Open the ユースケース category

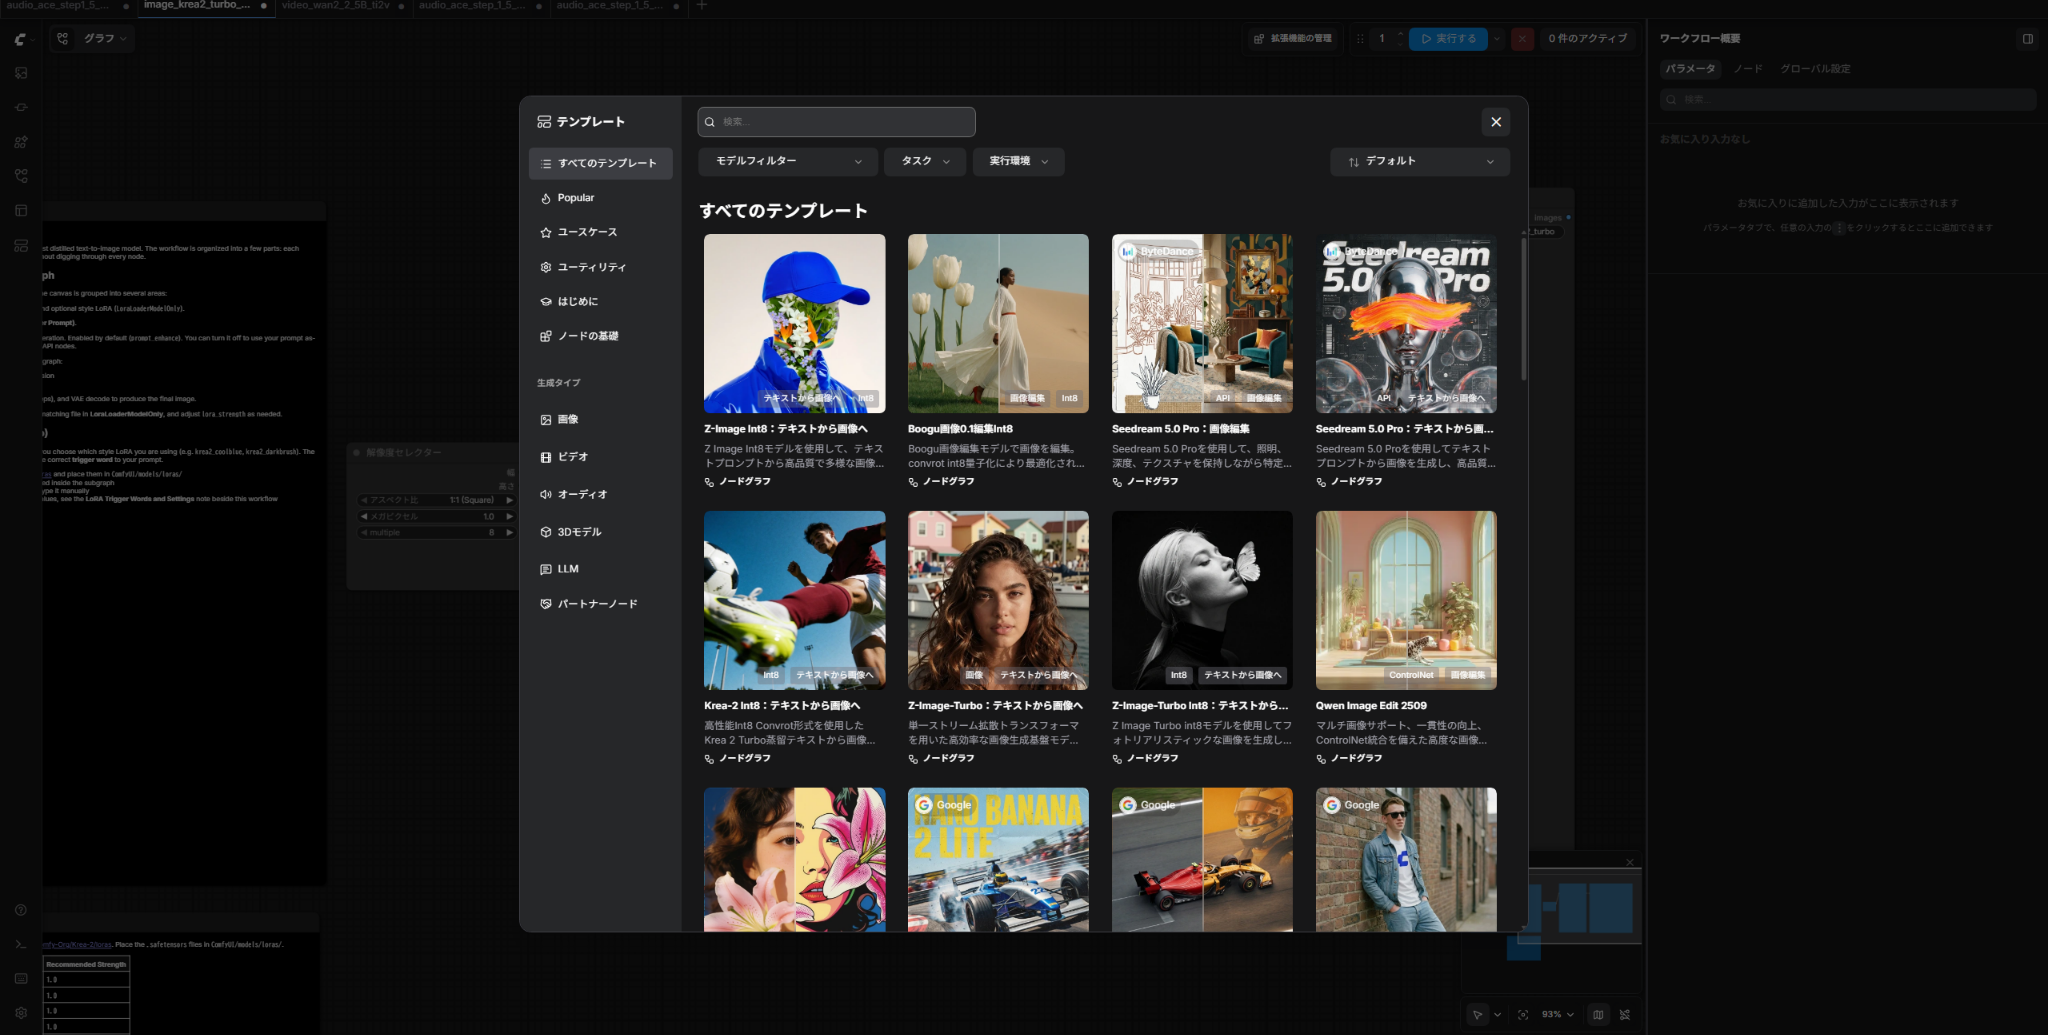point(600,232)
